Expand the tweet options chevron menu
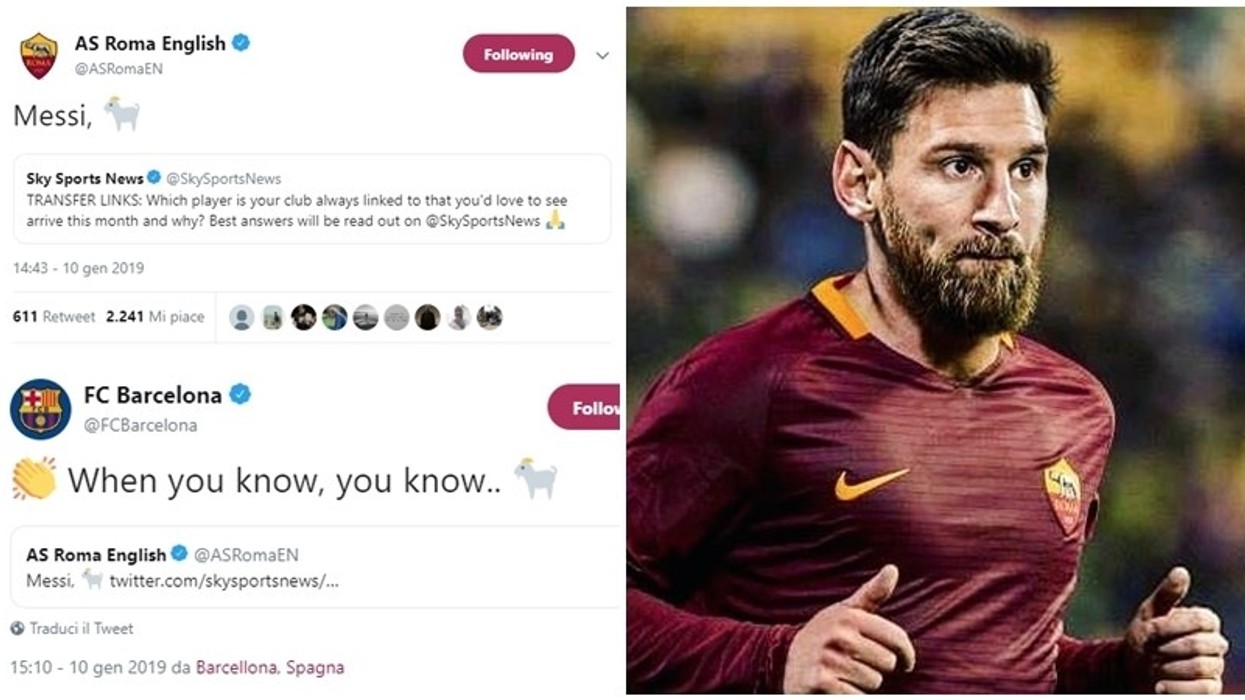The height and width of the screenshot is (700, 1245). (602, 56)
